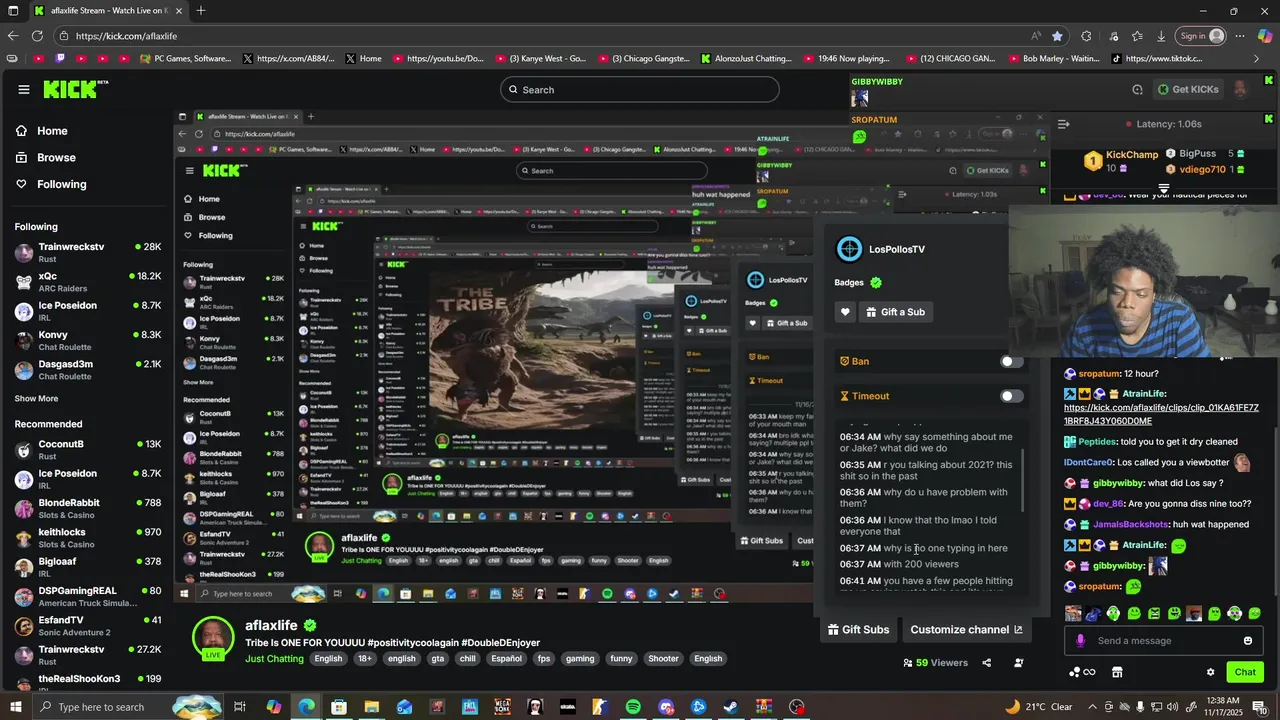The width and height of the screenshot is (1280, 720).
Task: Select Home in the Kick sidebar
Action: (x=52, y=131)
